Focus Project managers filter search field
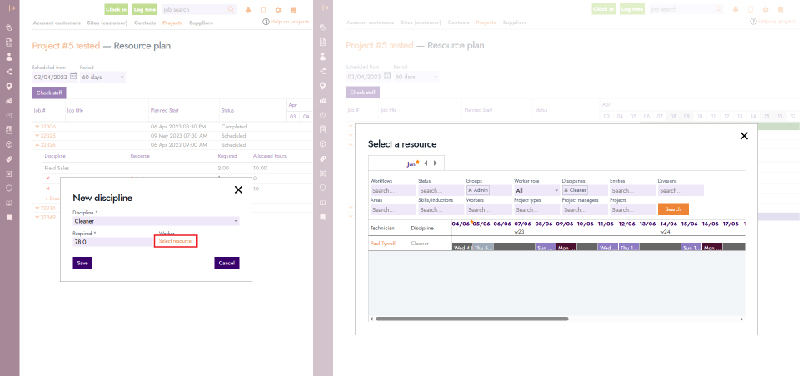The height and width of the screenshot is (376, 800). click(x=584, y=210)
